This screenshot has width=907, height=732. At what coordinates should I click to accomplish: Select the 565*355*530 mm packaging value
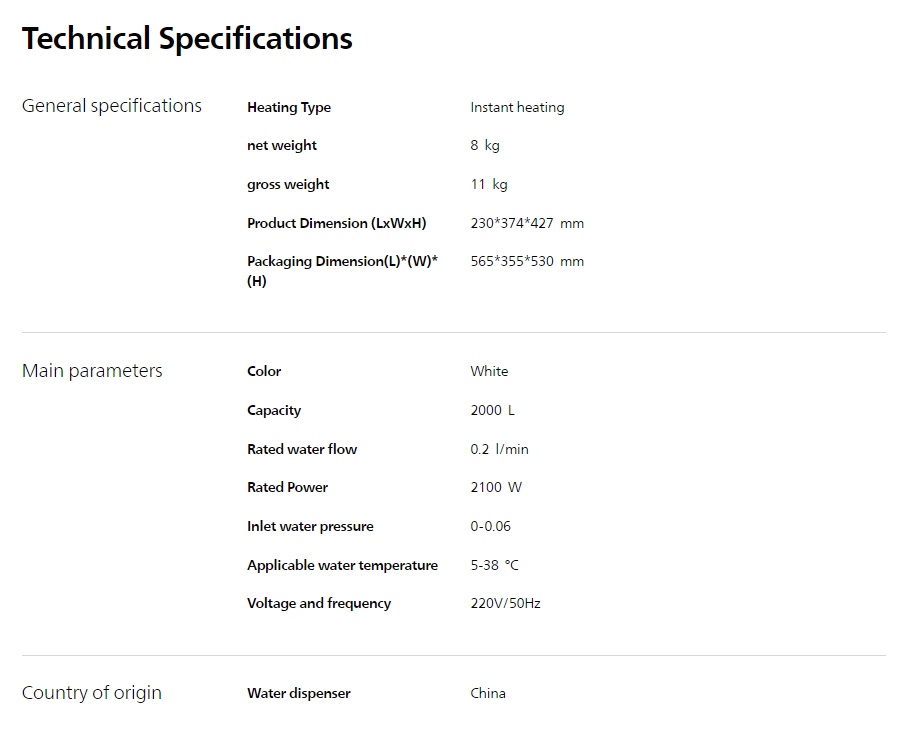click(x=527, y=261)
